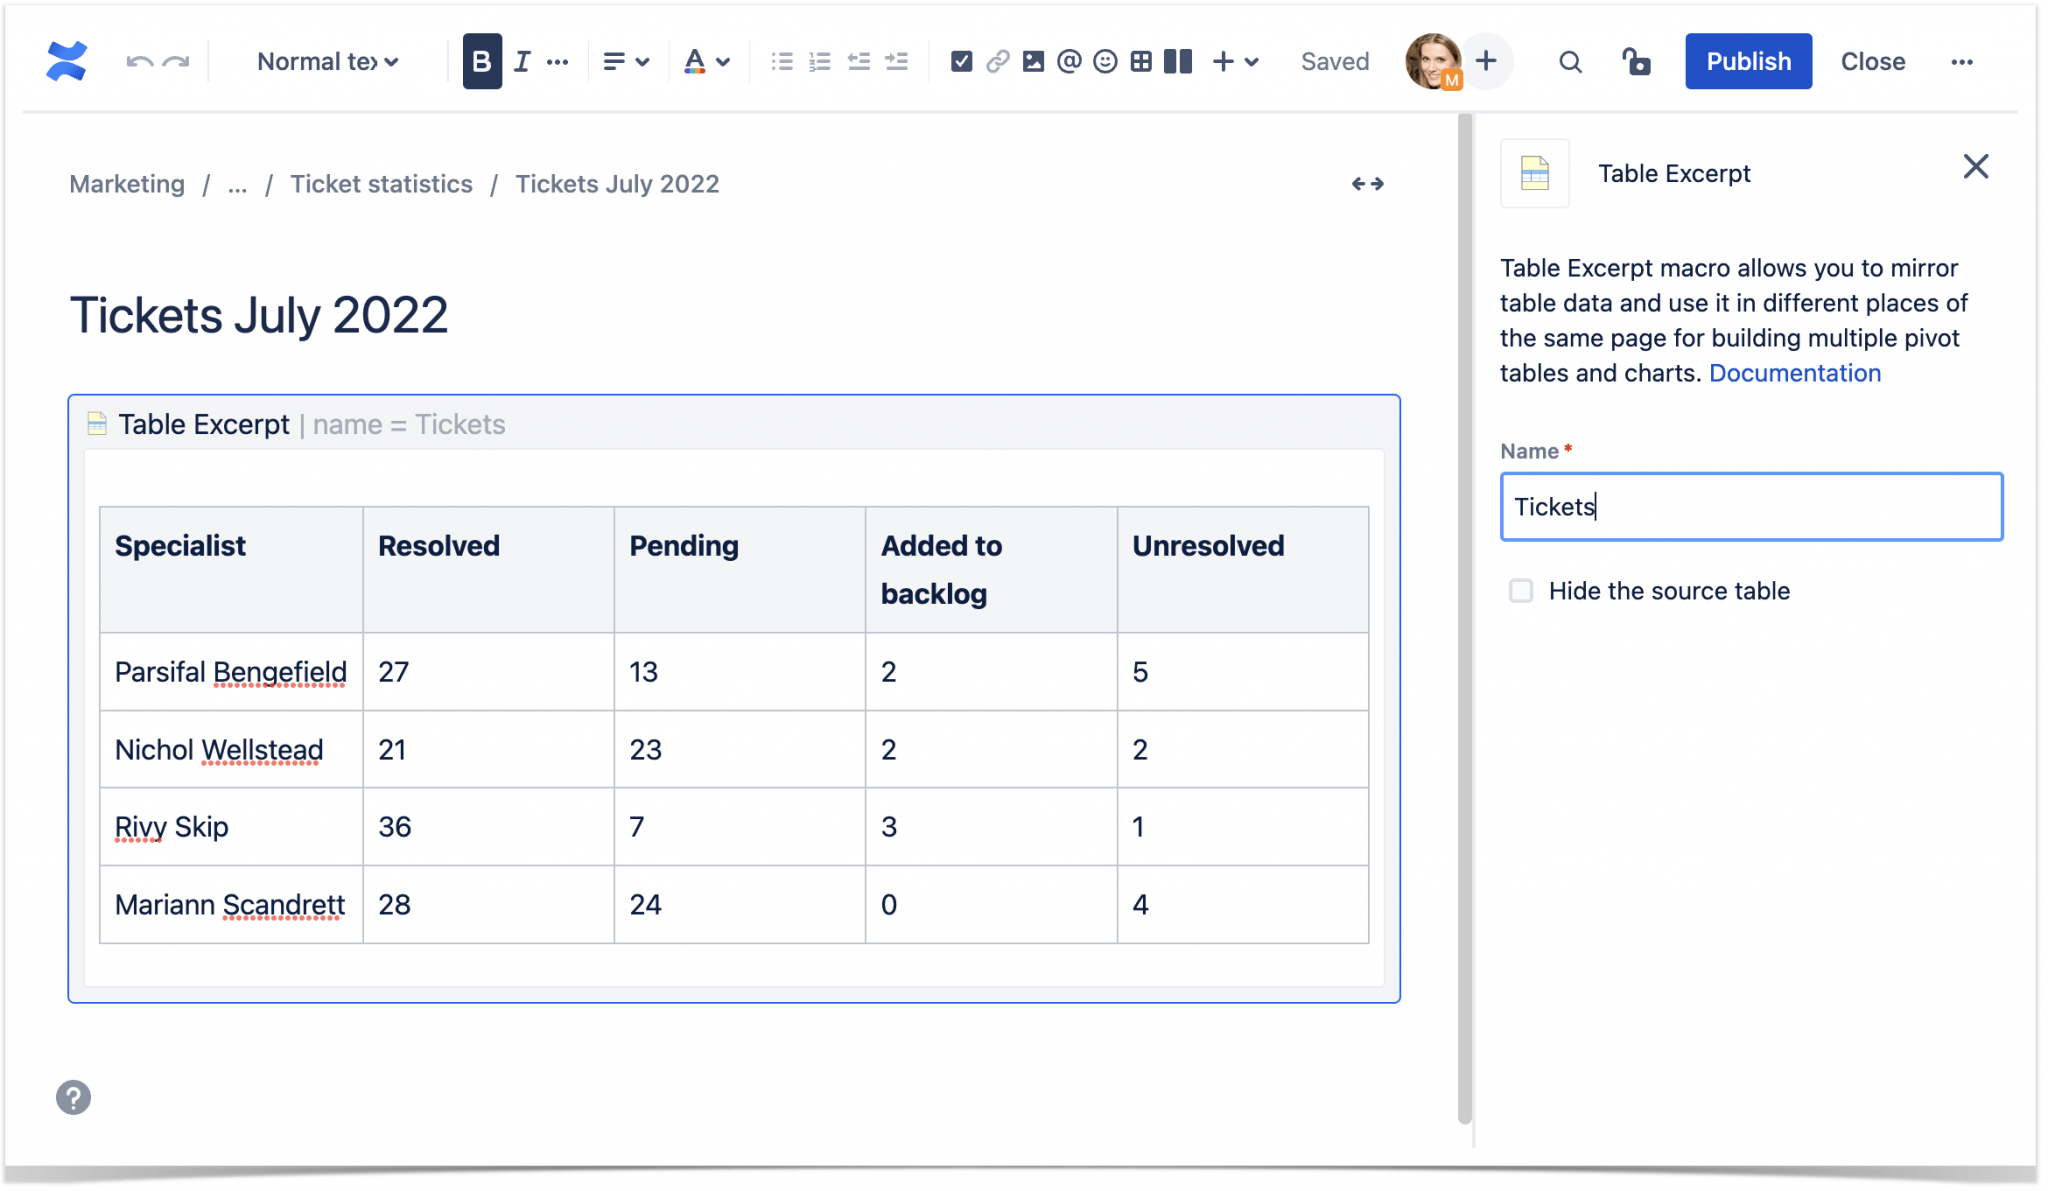The height and width of the screenshot is (1191, 2048).
Task: Open the search icon in the toolbar
Action: click(1568, 61)
